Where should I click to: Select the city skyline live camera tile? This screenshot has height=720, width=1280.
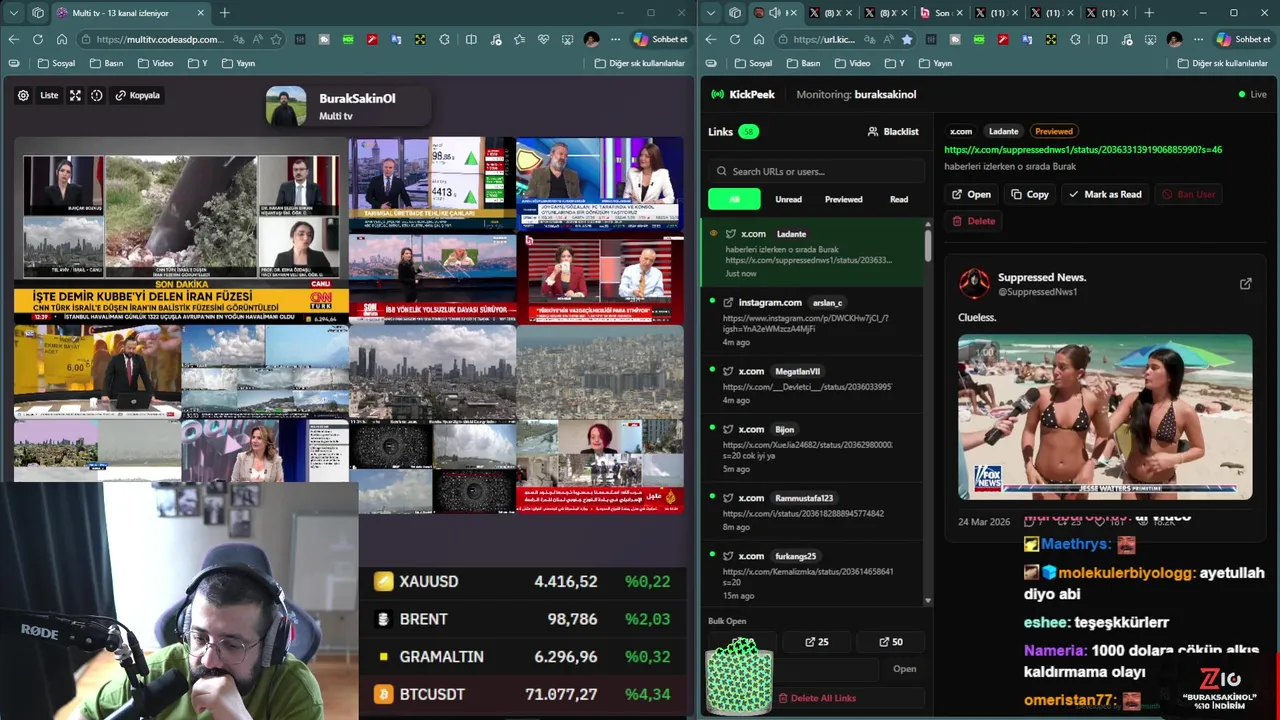coord(432,371)
